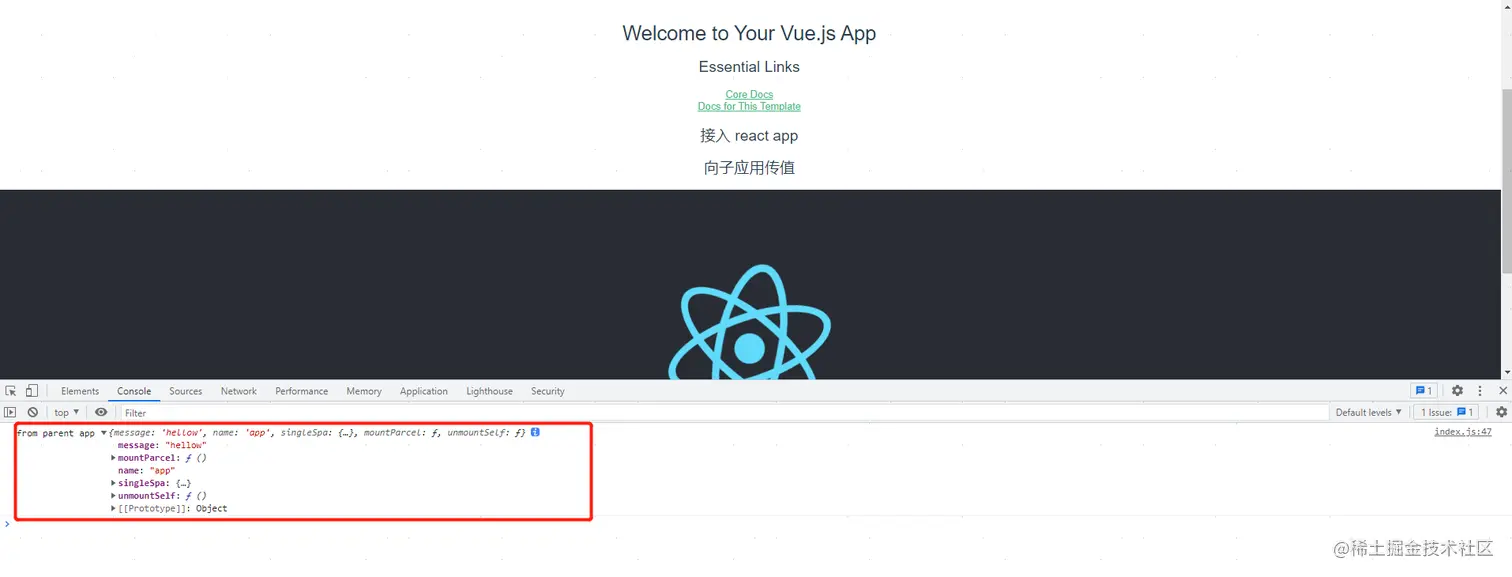Open the Sources tab
Screen dimensions: 1512x577
(186, 391)
